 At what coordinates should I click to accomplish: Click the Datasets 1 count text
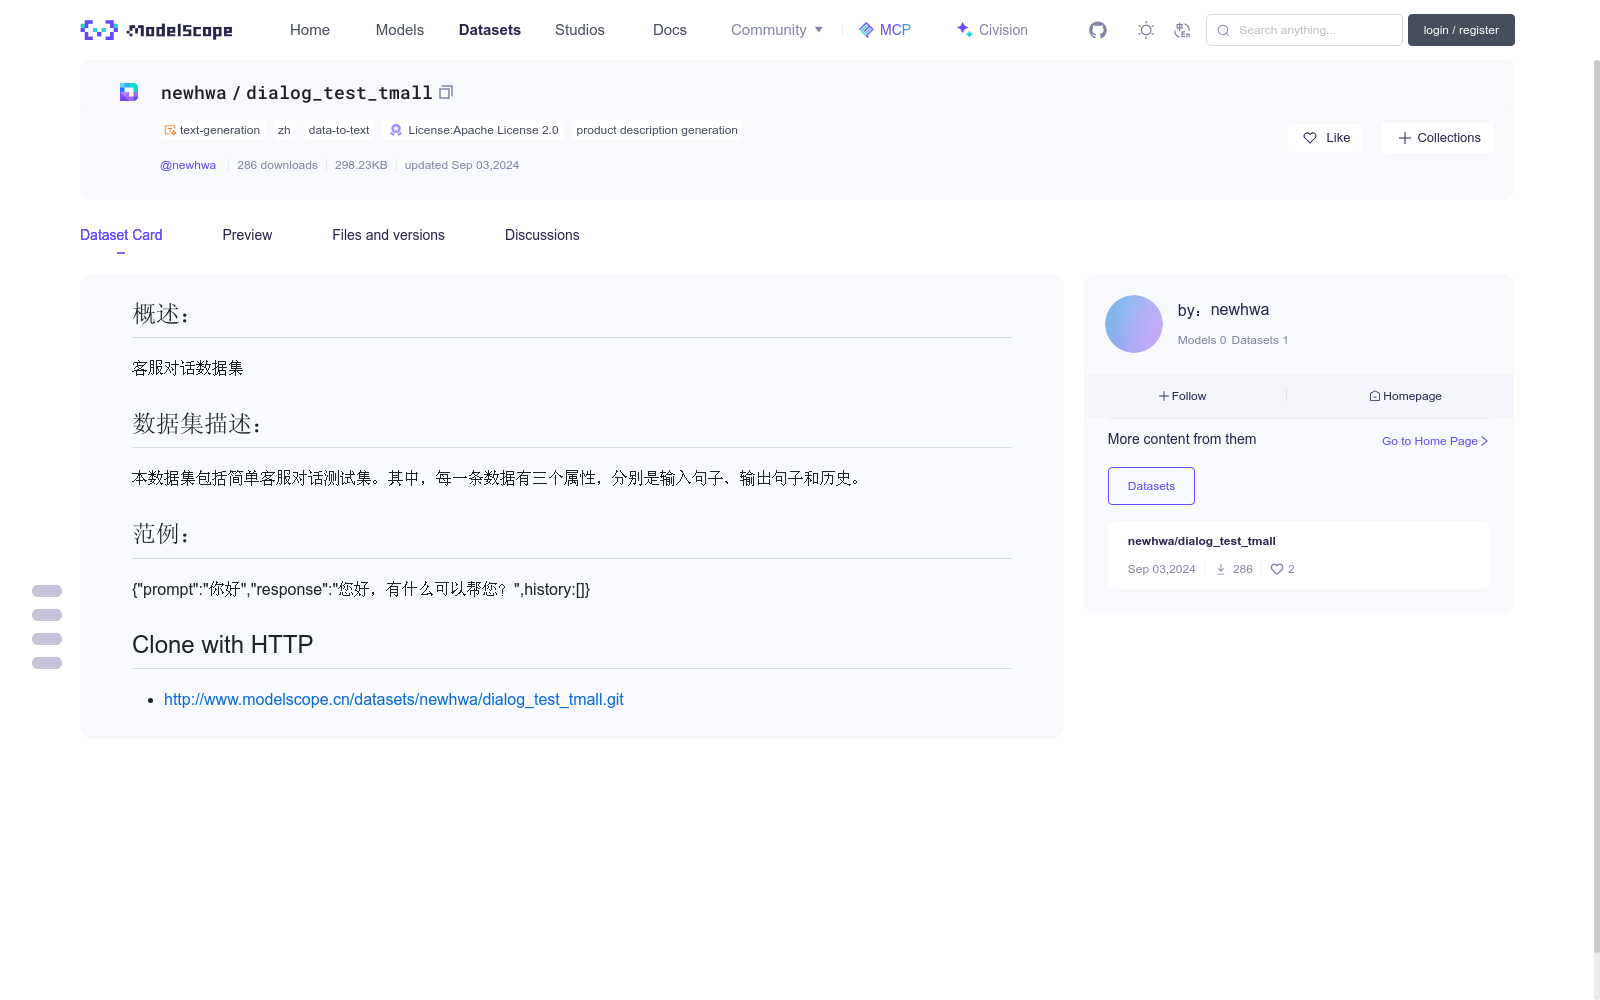pyautogui.click(x=1260, y=340)
